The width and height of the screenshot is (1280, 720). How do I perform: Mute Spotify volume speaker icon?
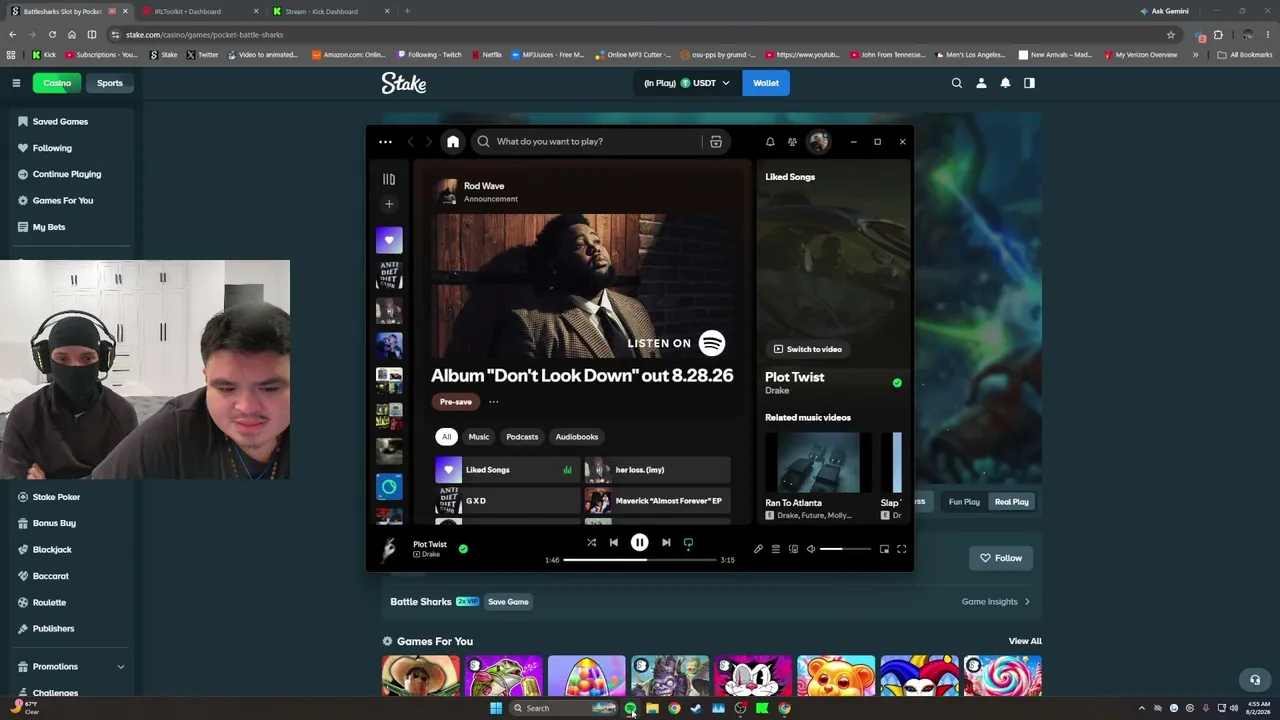(811, 549)
